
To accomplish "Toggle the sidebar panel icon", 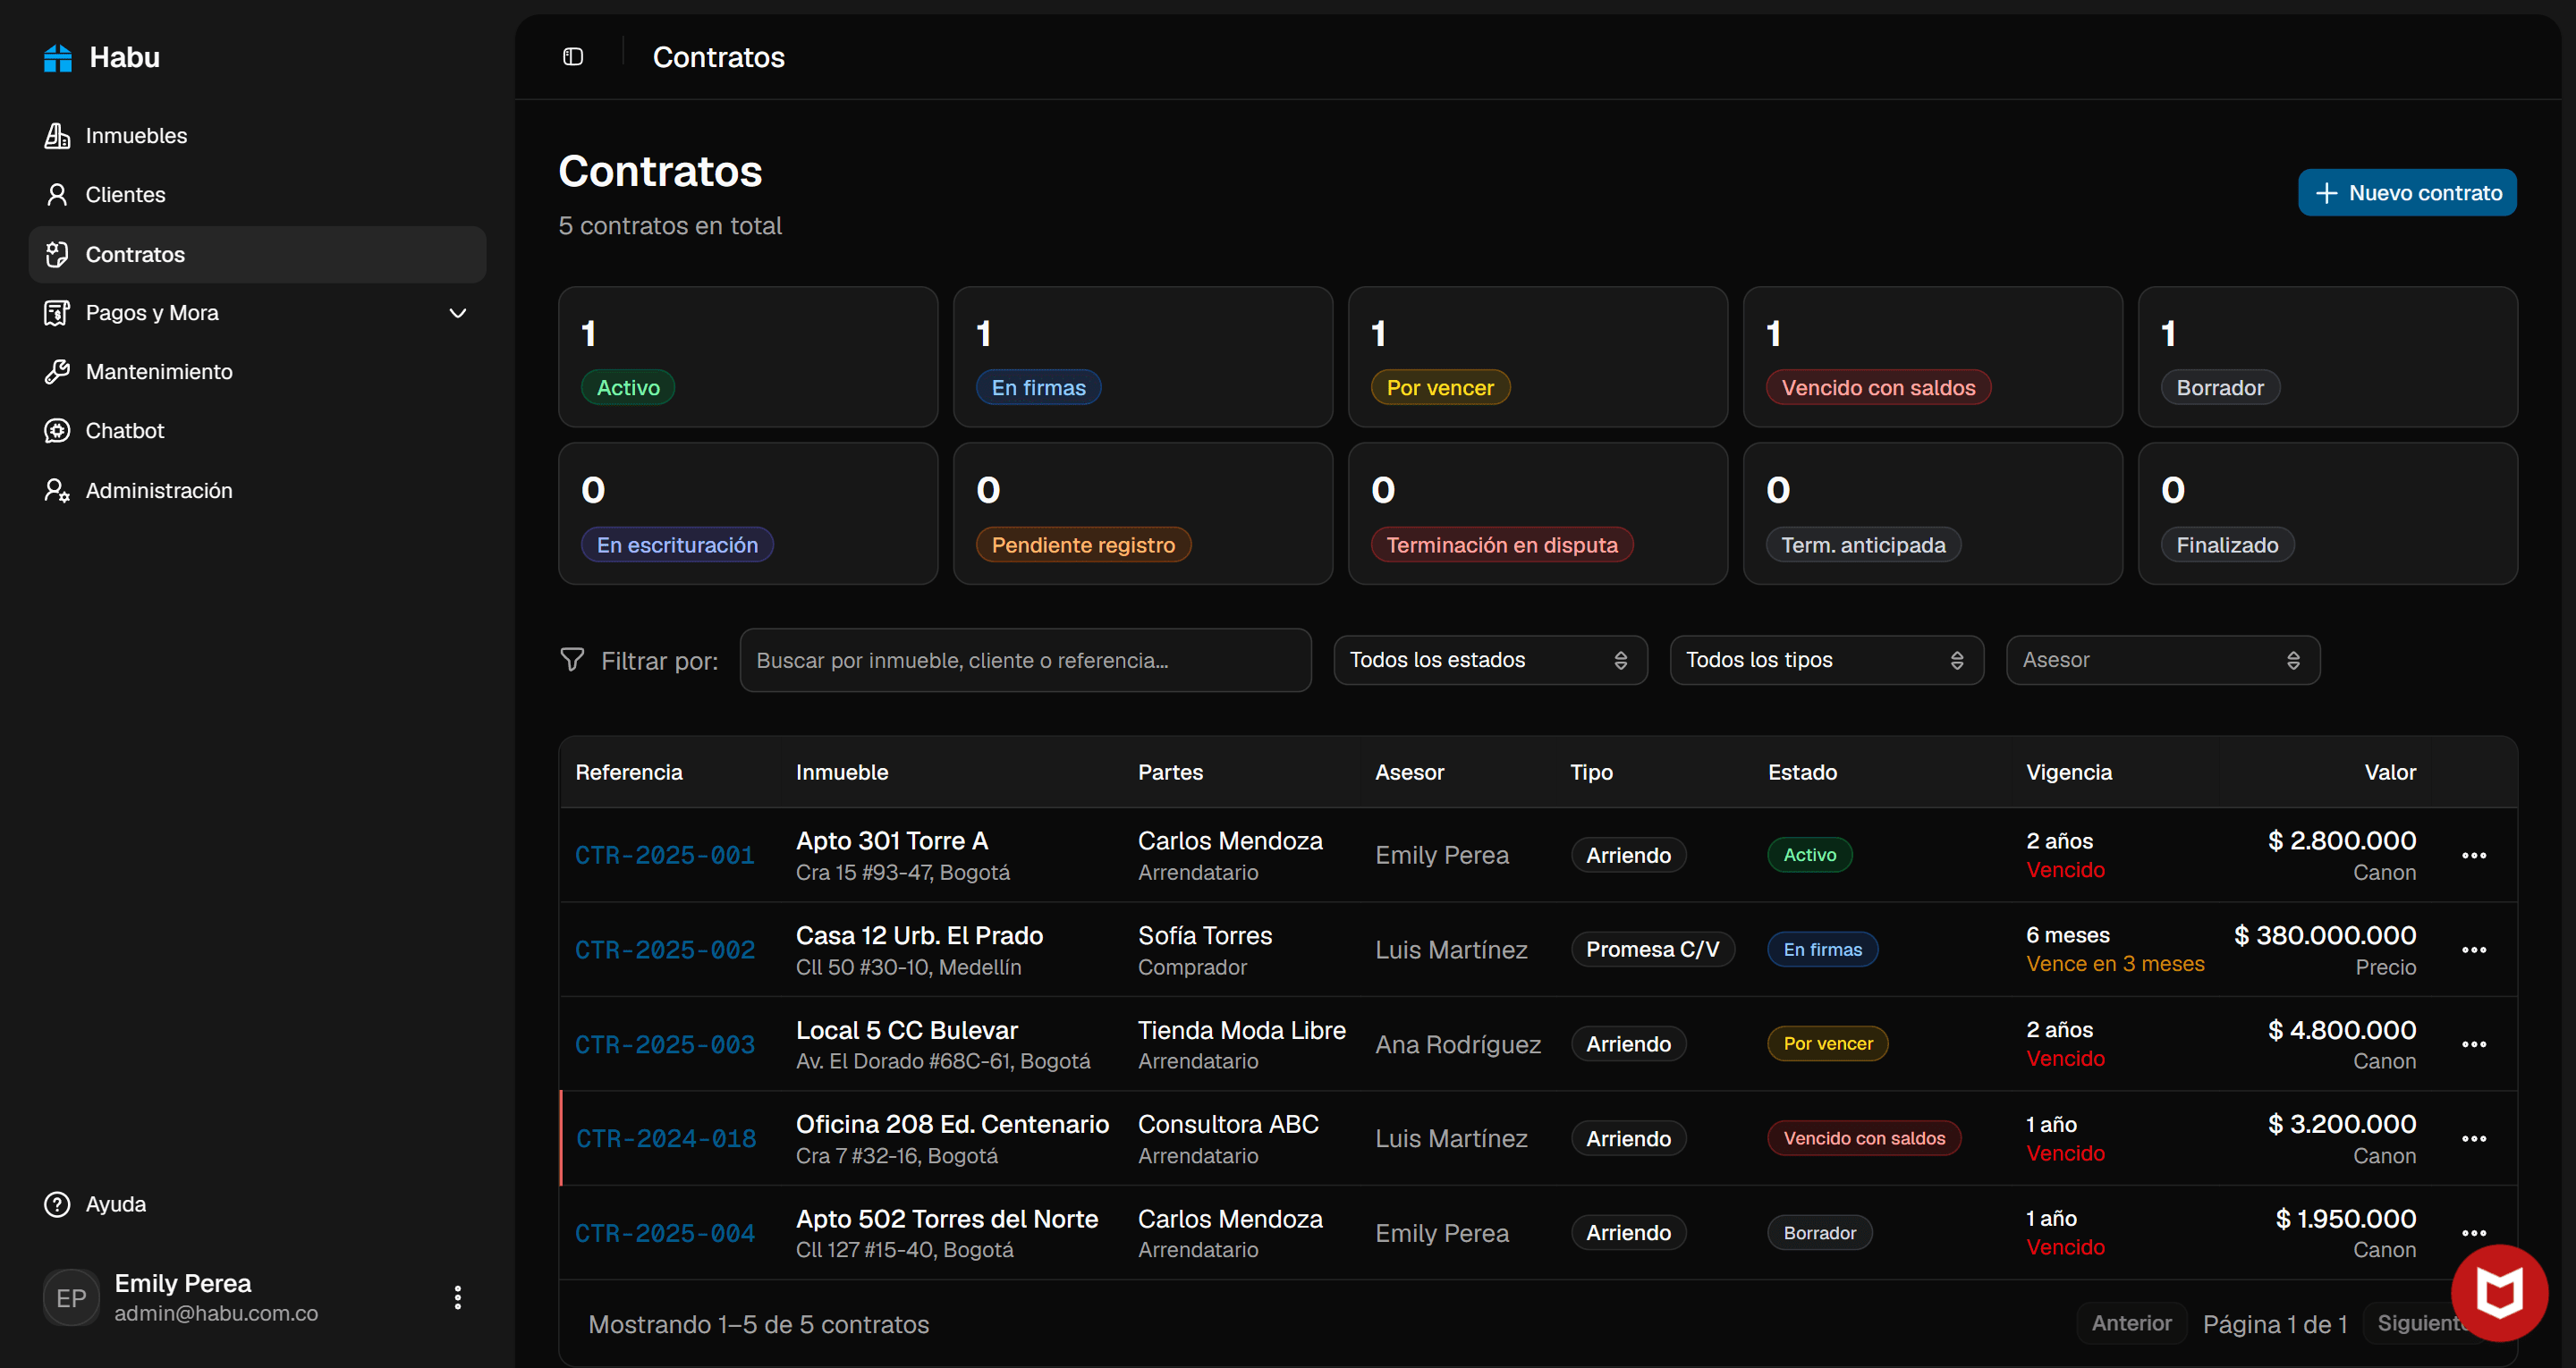I will 573,57.
